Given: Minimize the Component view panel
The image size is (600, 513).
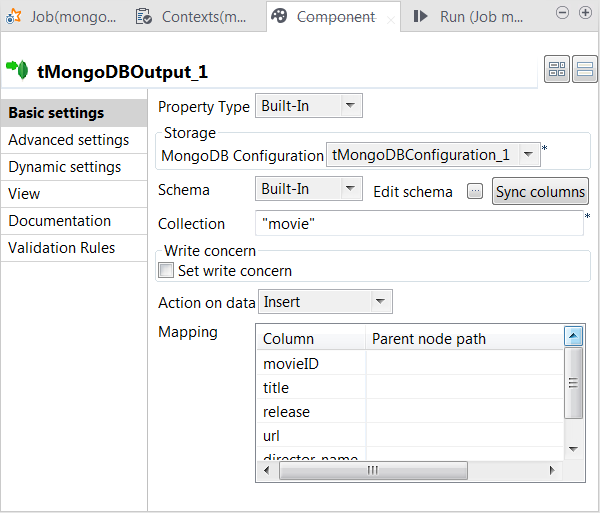Looking at the screenshot, I should [561, 12].
